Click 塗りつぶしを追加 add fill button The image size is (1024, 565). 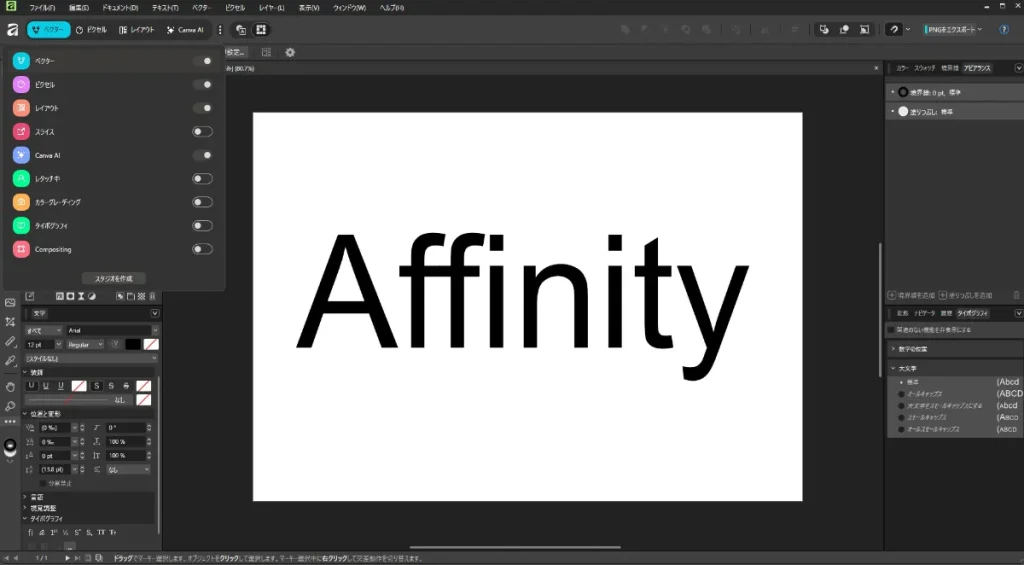pos(965,296)
